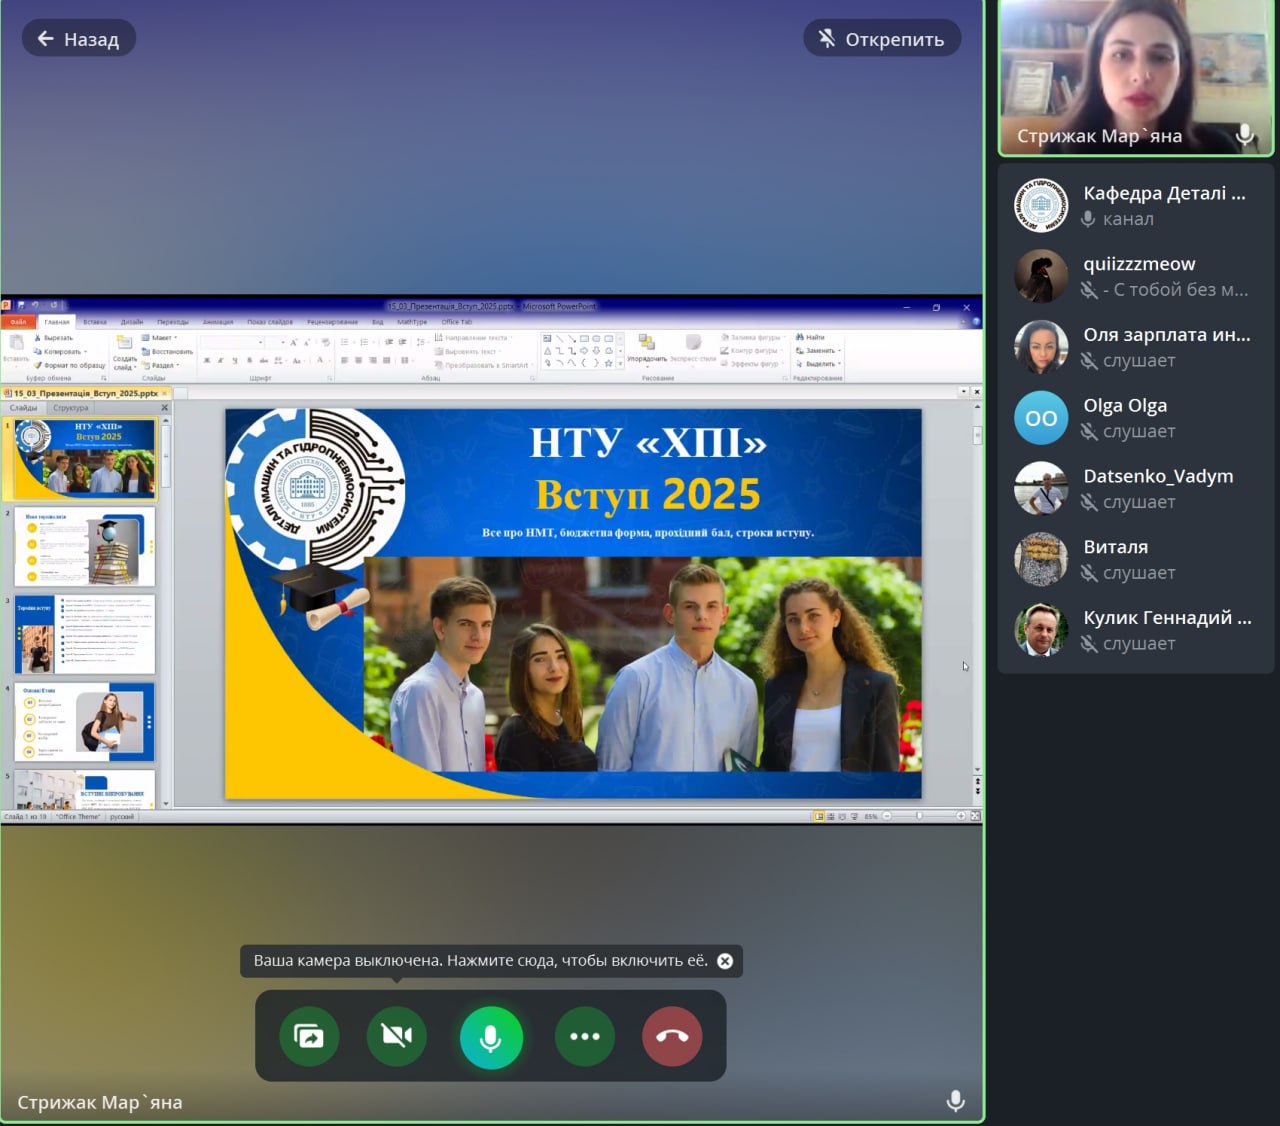Click the screen share button in call controls
This screenshot has height=1126, width=1280.
[309, 1036]
